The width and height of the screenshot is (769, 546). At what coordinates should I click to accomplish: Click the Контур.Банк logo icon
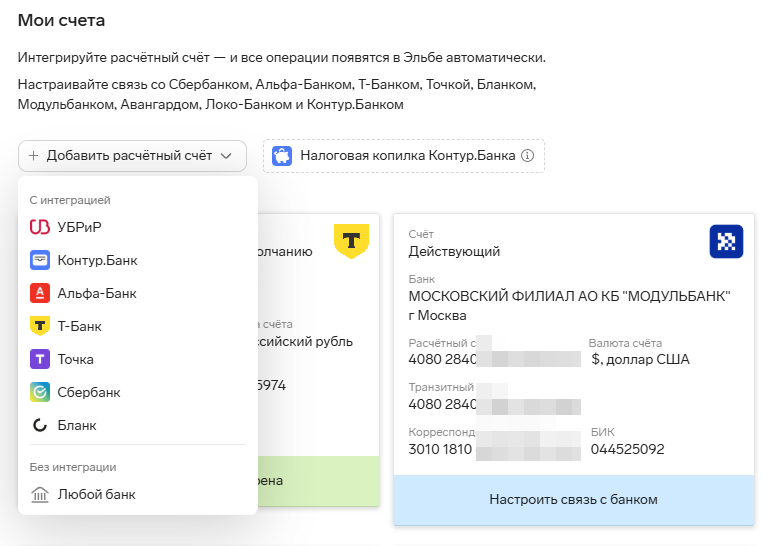[x=40, y=260]
